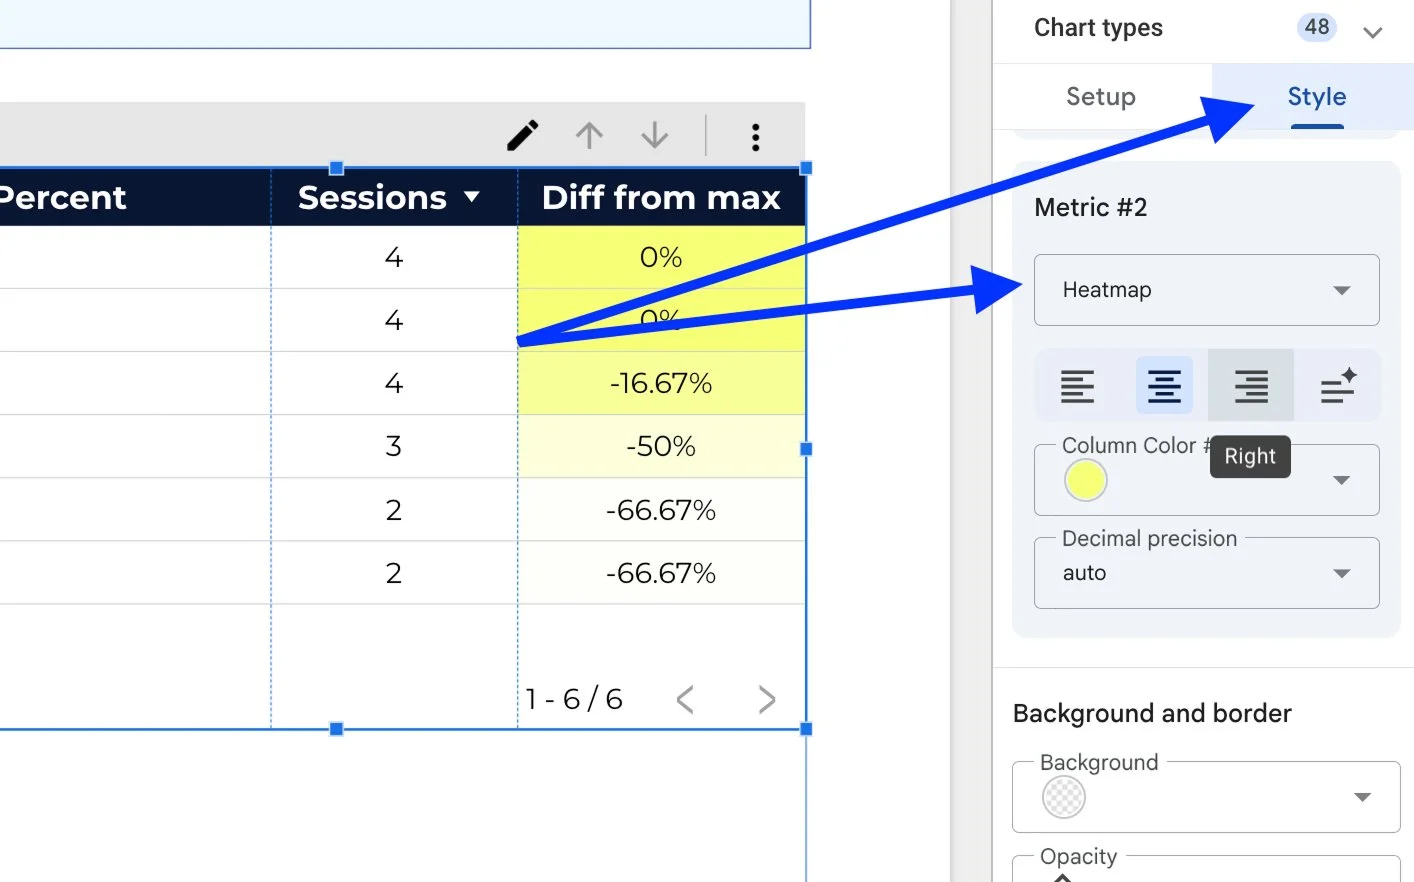The image size is (1414, 882).
Task: Click the -16.67% cell
Action: click(661, 383)
